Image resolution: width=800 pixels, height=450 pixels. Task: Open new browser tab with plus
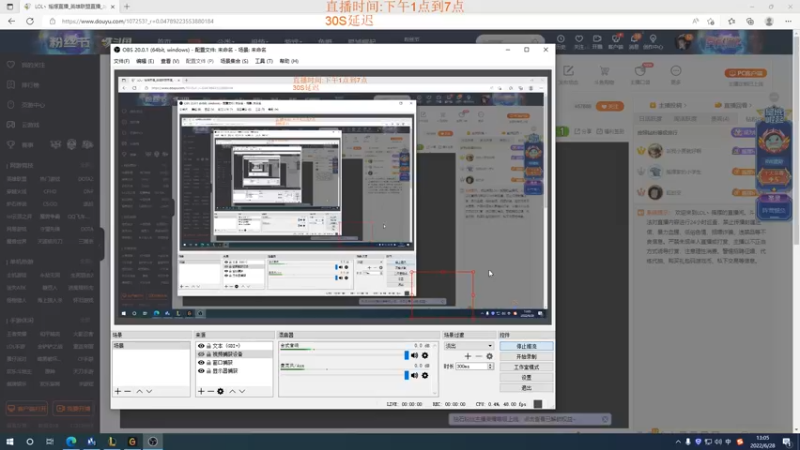127,7
